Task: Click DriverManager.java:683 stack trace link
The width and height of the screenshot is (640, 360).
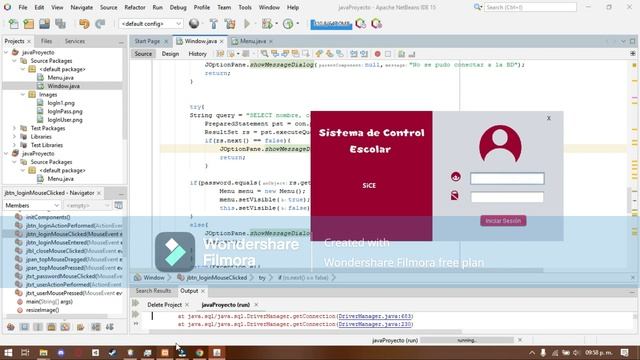Action: click(x=375, y=316)
